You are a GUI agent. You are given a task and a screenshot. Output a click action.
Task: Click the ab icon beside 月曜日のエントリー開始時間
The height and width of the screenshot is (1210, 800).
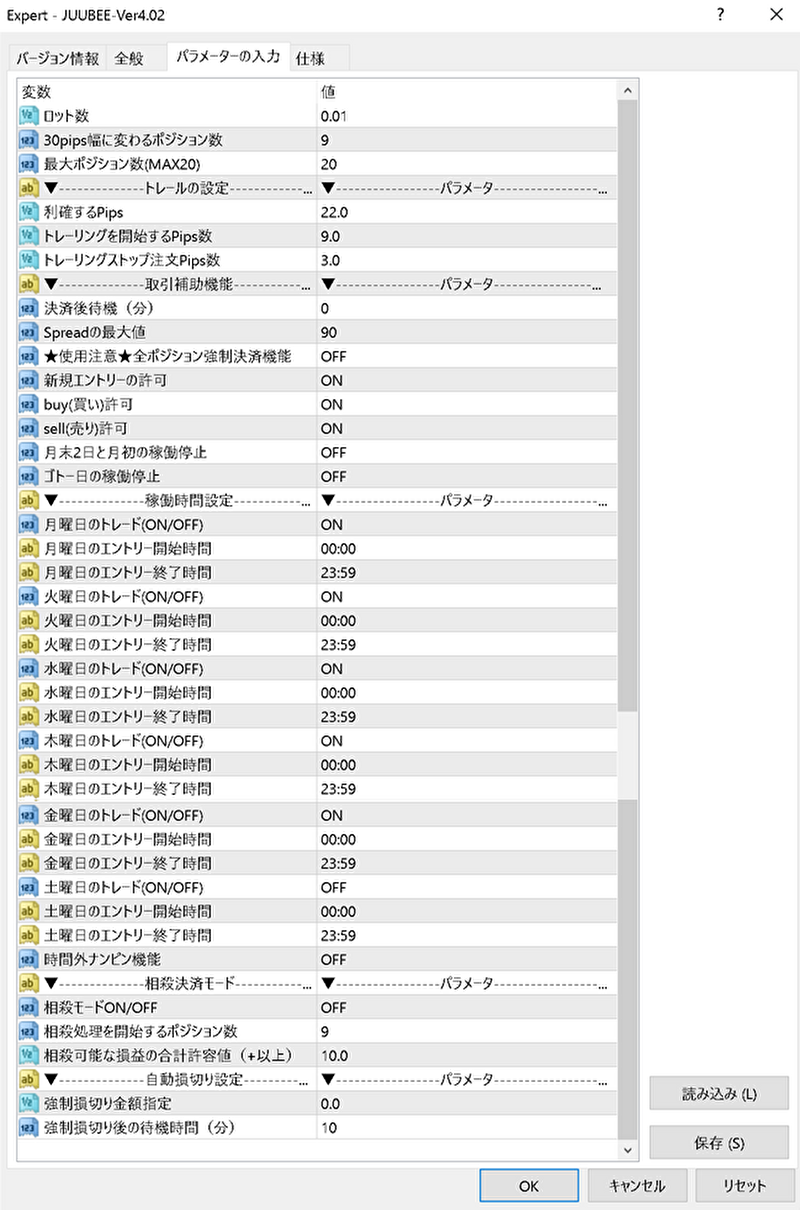(29, 549)
